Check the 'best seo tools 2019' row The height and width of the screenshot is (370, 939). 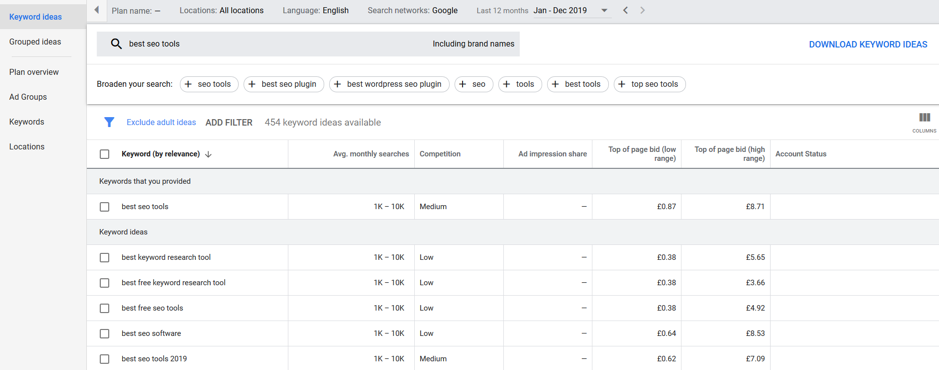click(105, 359)
